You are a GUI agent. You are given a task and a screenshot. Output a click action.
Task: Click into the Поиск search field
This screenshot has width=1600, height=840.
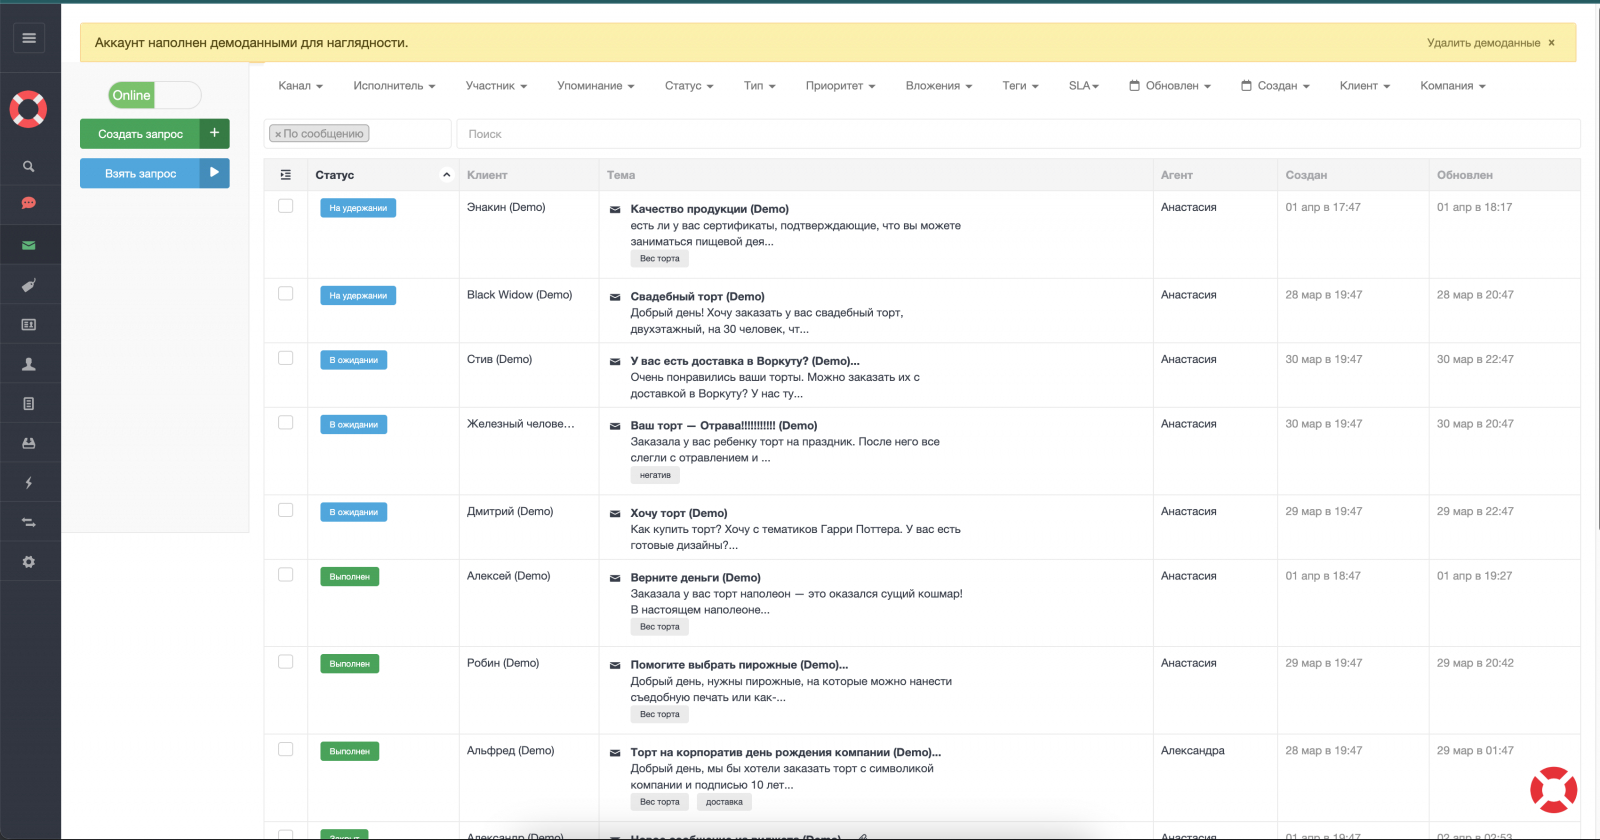tap(1018, 134)
